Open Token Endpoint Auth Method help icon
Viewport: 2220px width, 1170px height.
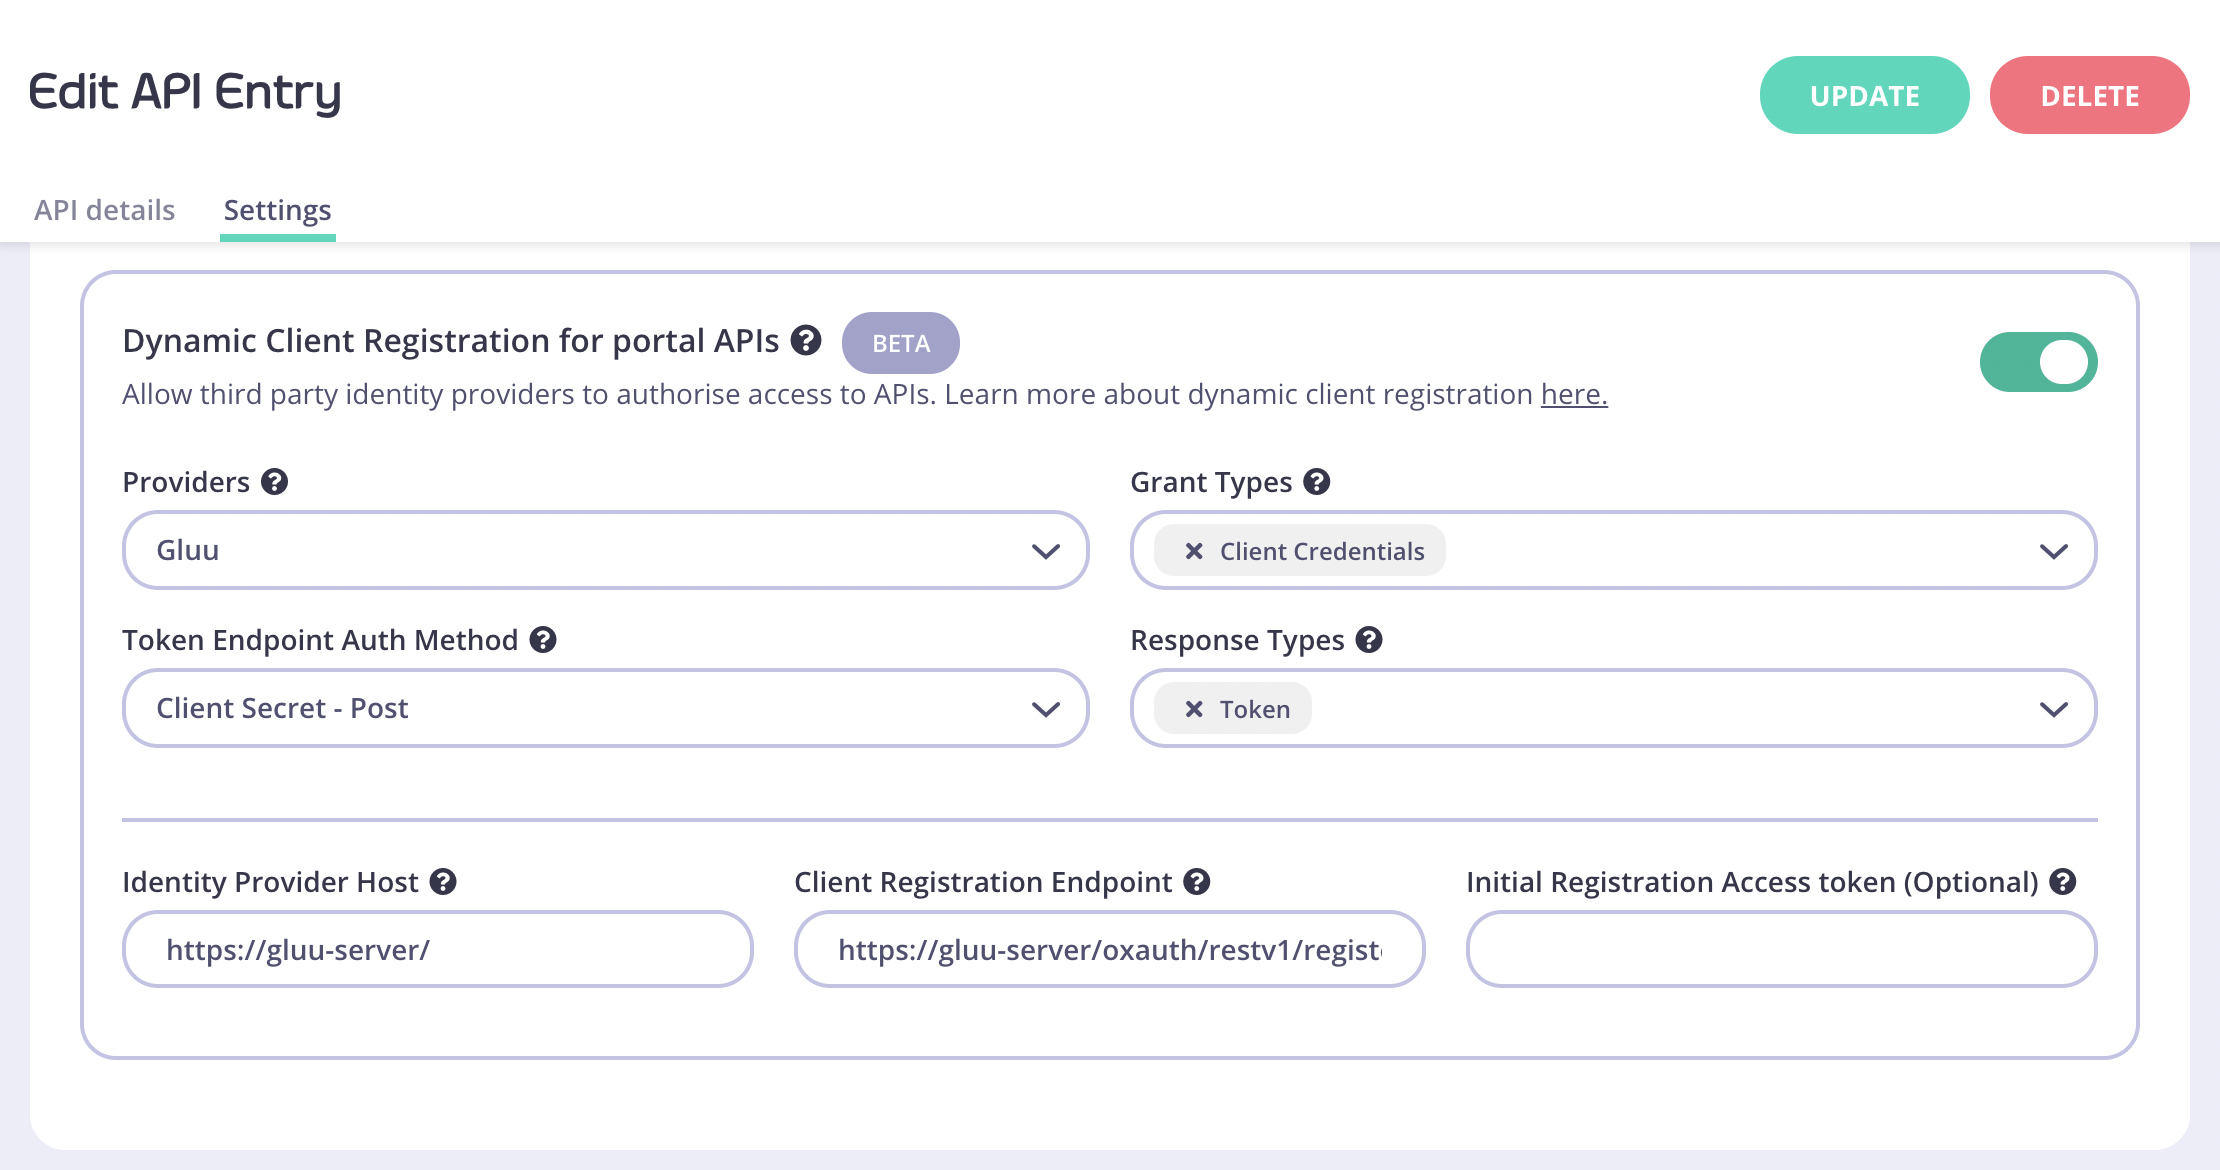[543, 640]
